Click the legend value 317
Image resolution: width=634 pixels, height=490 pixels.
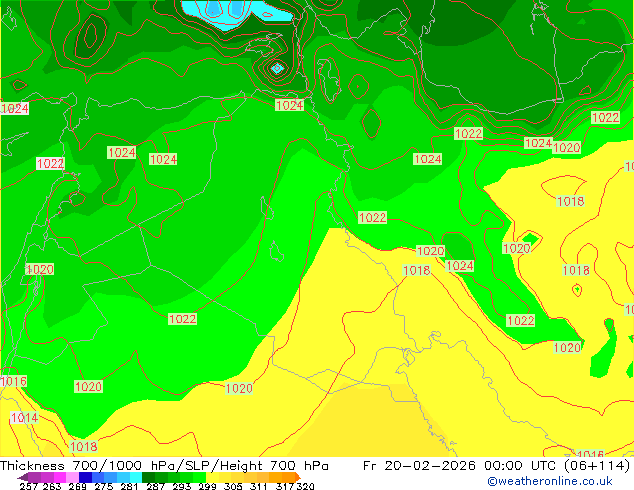285,486
